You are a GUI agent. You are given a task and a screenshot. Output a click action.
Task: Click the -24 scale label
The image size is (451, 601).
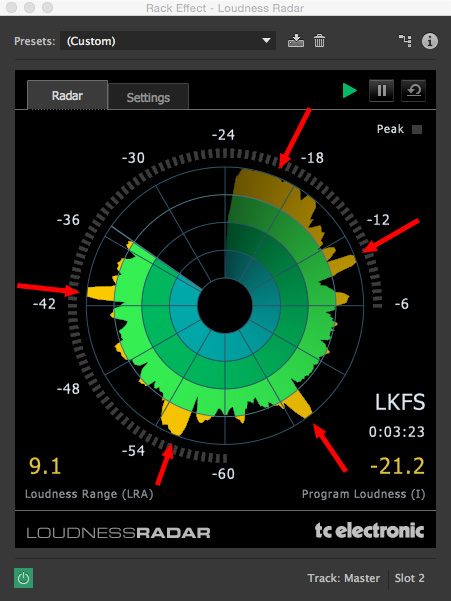[223, 135]
